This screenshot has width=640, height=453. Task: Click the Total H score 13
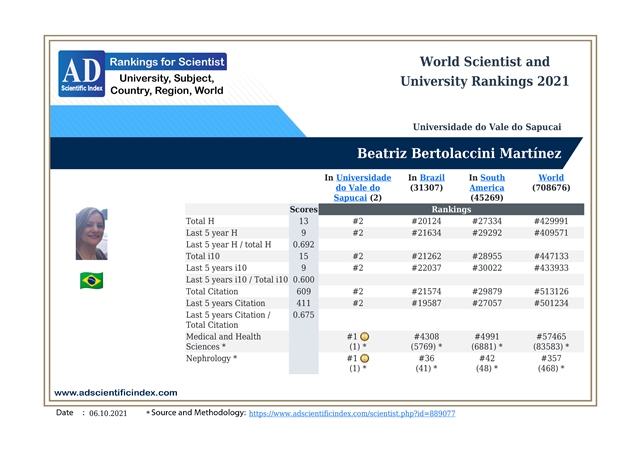304,221
